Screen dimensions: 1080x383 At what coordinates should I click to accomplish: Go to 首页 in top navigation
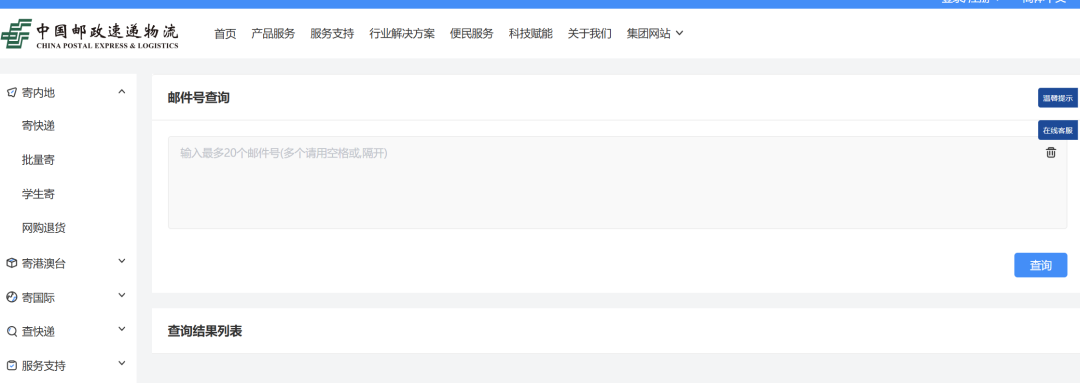point(225,33)
